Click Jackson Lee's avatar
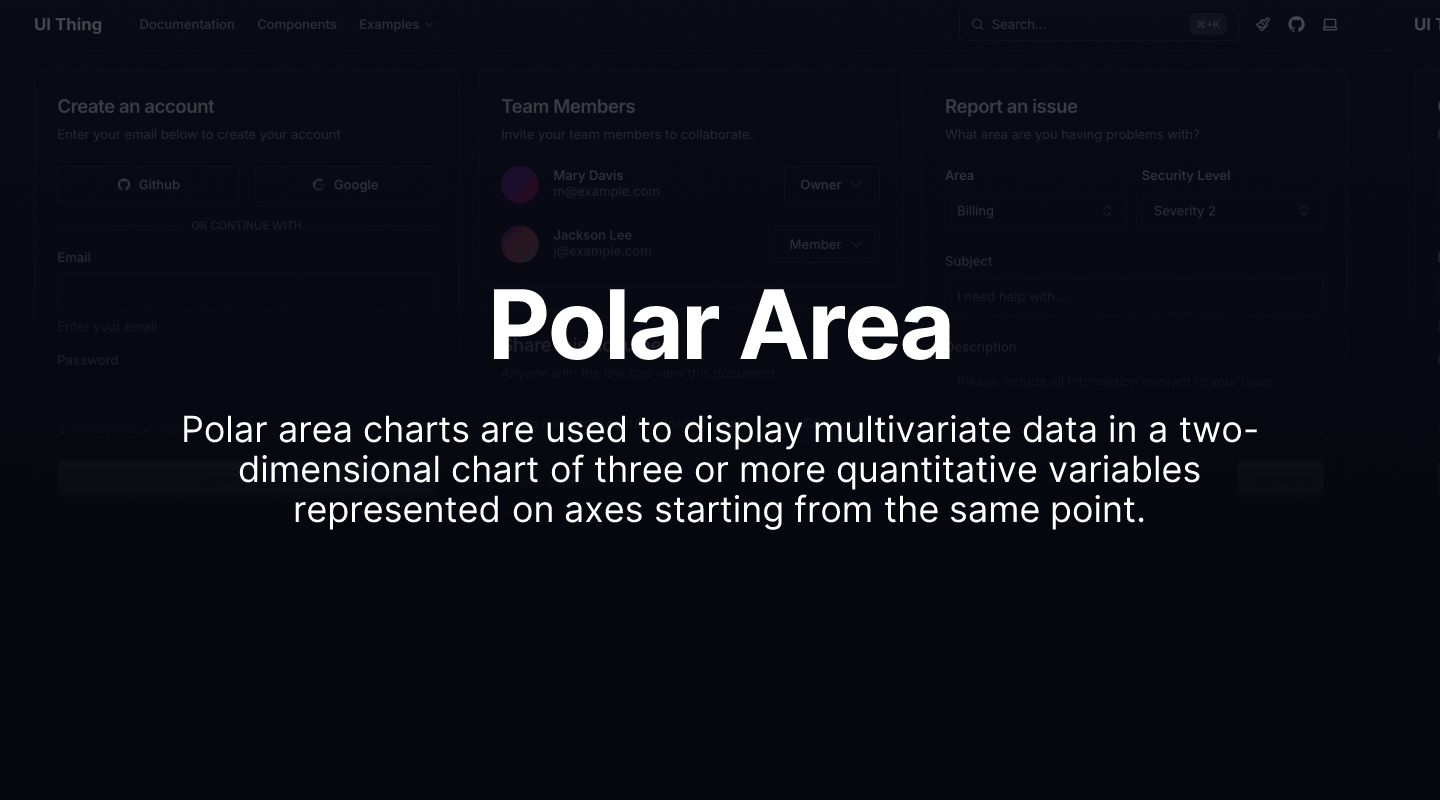1440x800 pixels. 520,244
